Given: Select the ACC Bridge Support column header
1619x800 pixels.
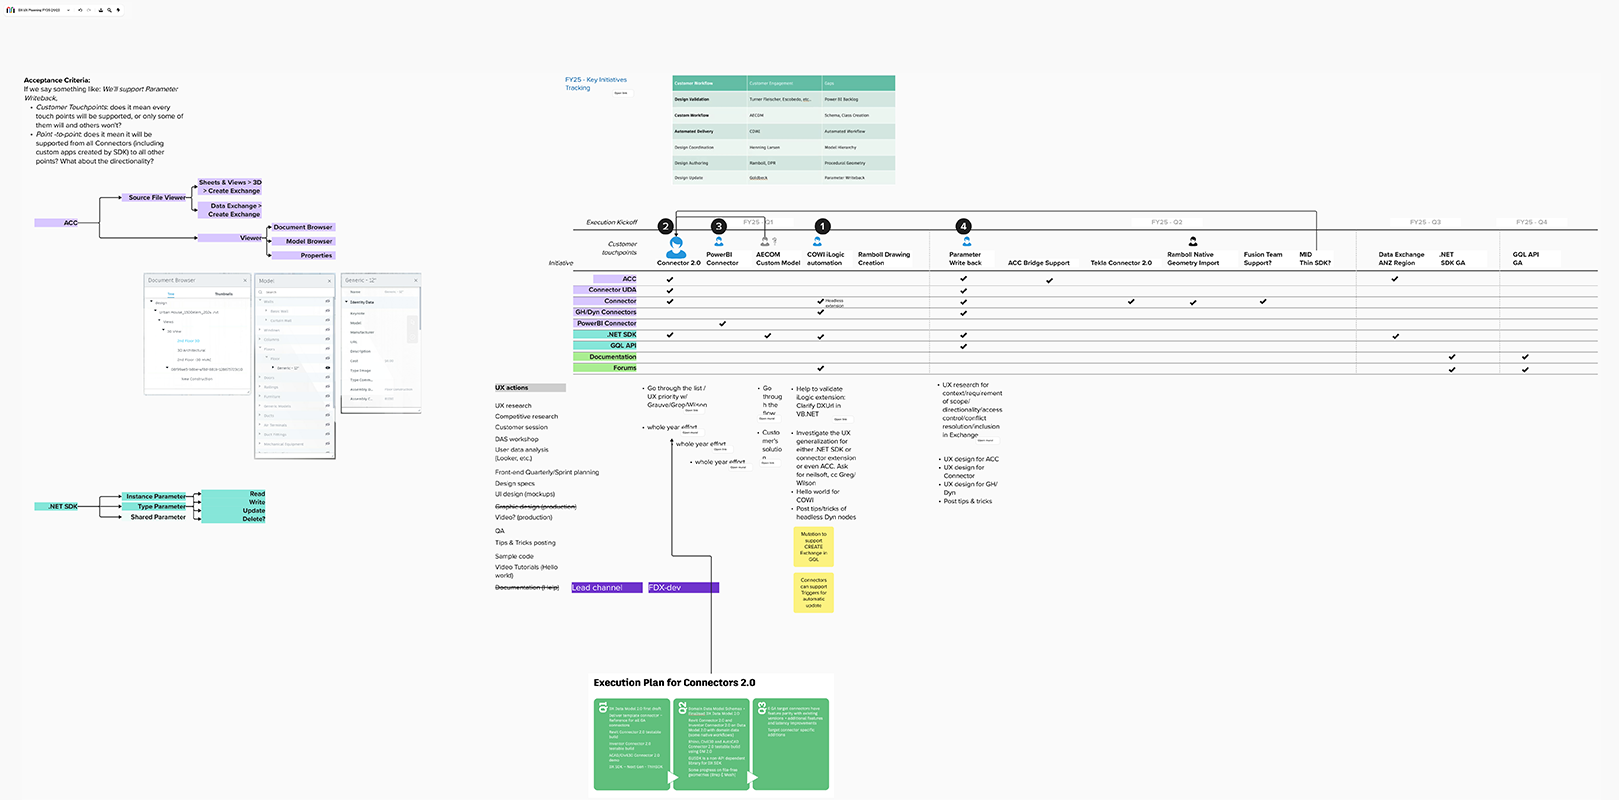Looking at the screenshot, I should 1039,263.
